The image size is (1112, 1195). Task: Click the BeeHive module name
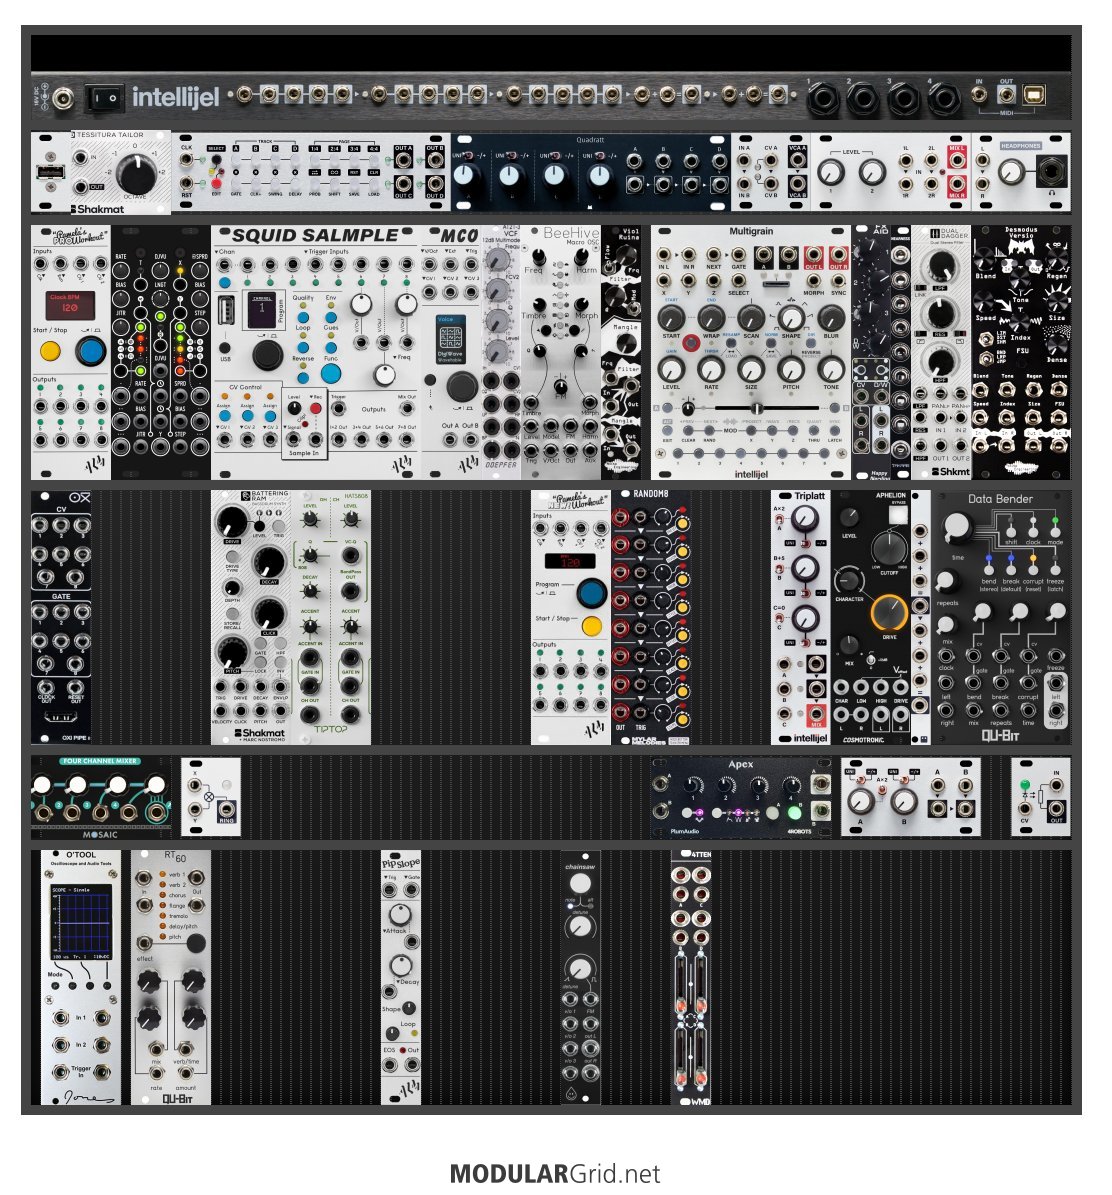click(x=570, y=232)
